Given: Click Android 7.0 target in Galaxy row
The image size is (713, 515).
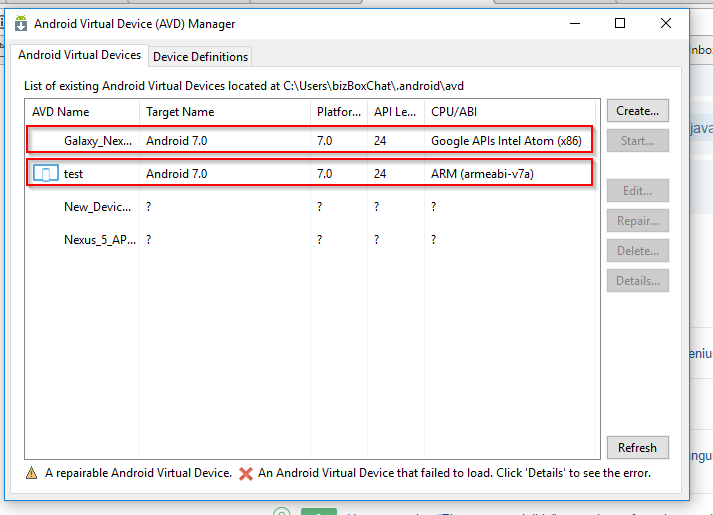Looking at the screenshot, I should 176,141.
